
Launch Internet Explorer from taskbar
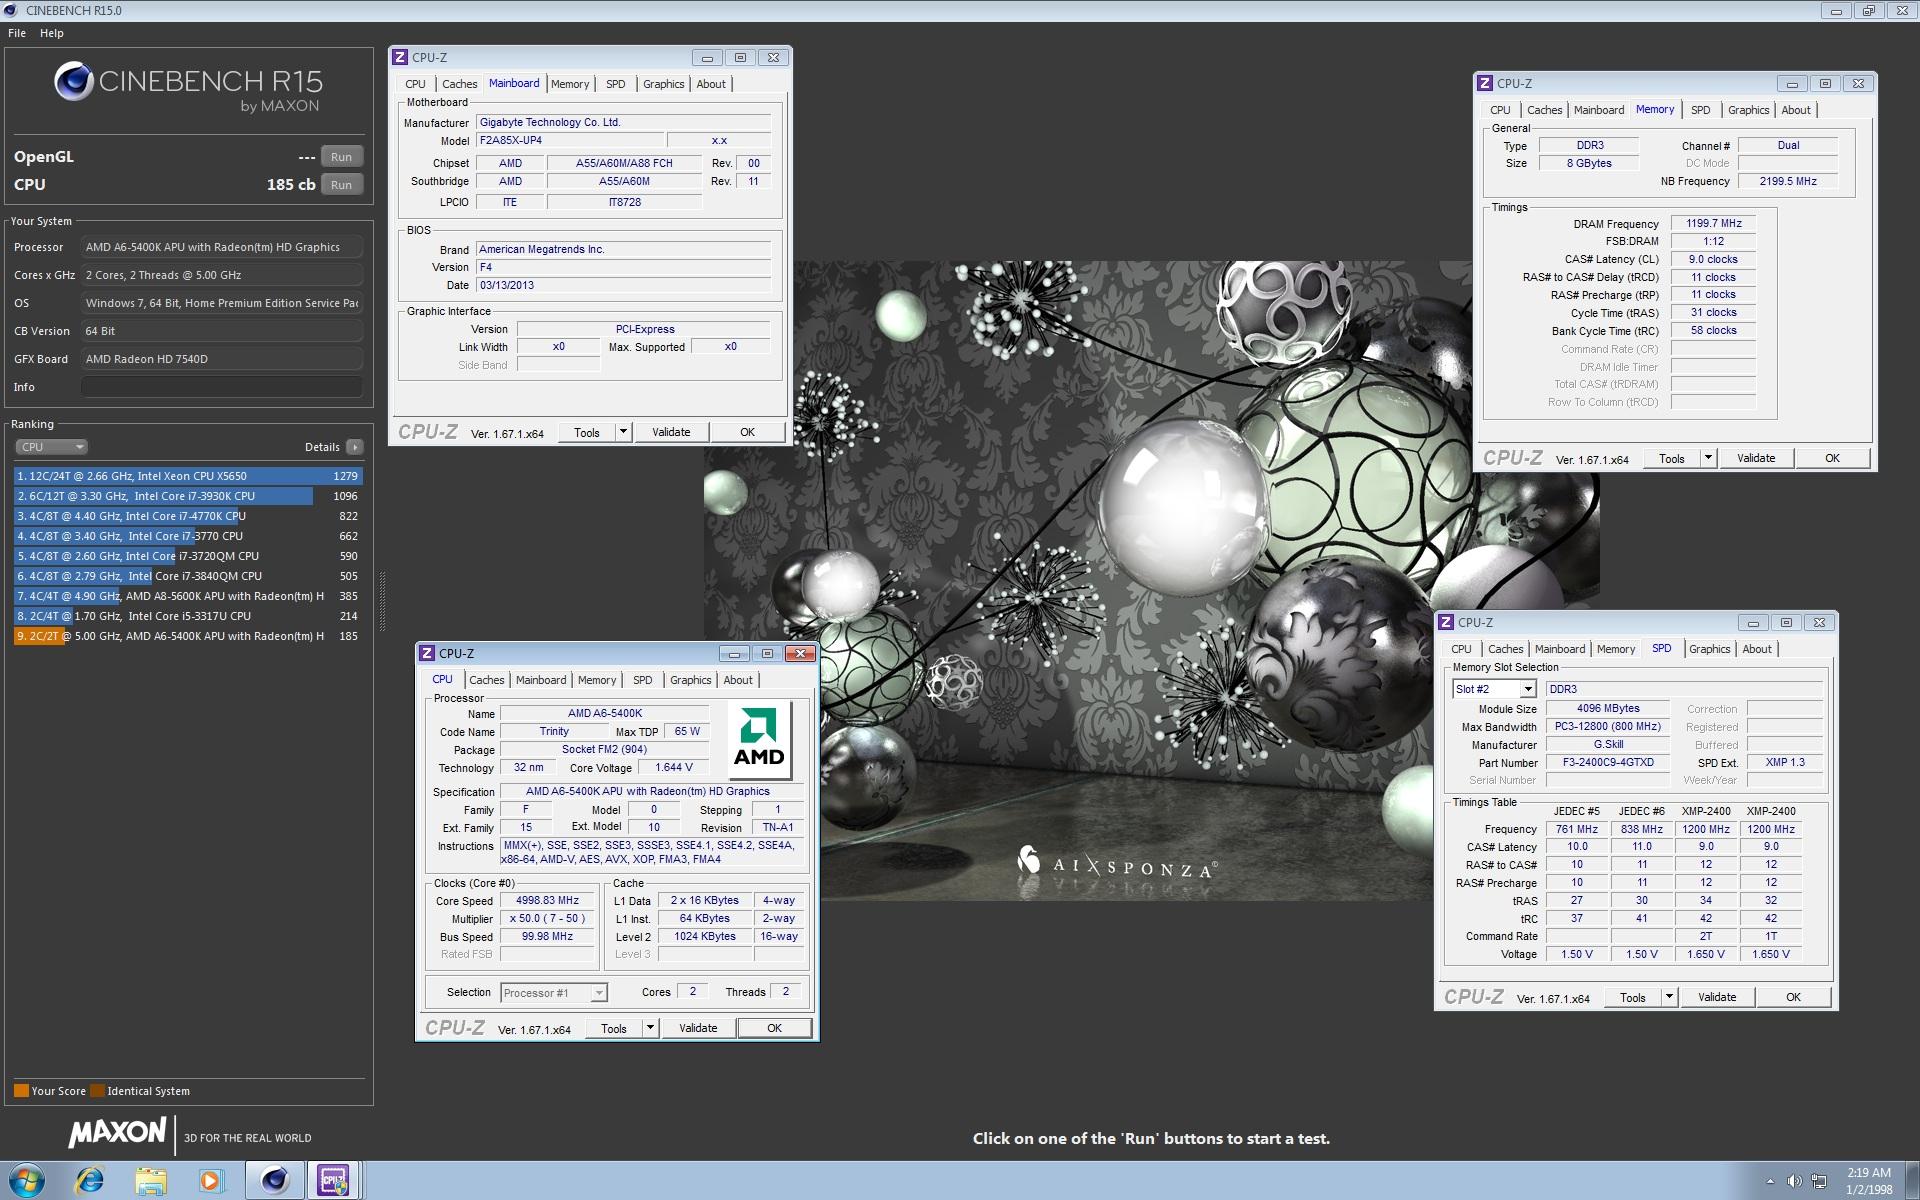(x=90, y=1181)
